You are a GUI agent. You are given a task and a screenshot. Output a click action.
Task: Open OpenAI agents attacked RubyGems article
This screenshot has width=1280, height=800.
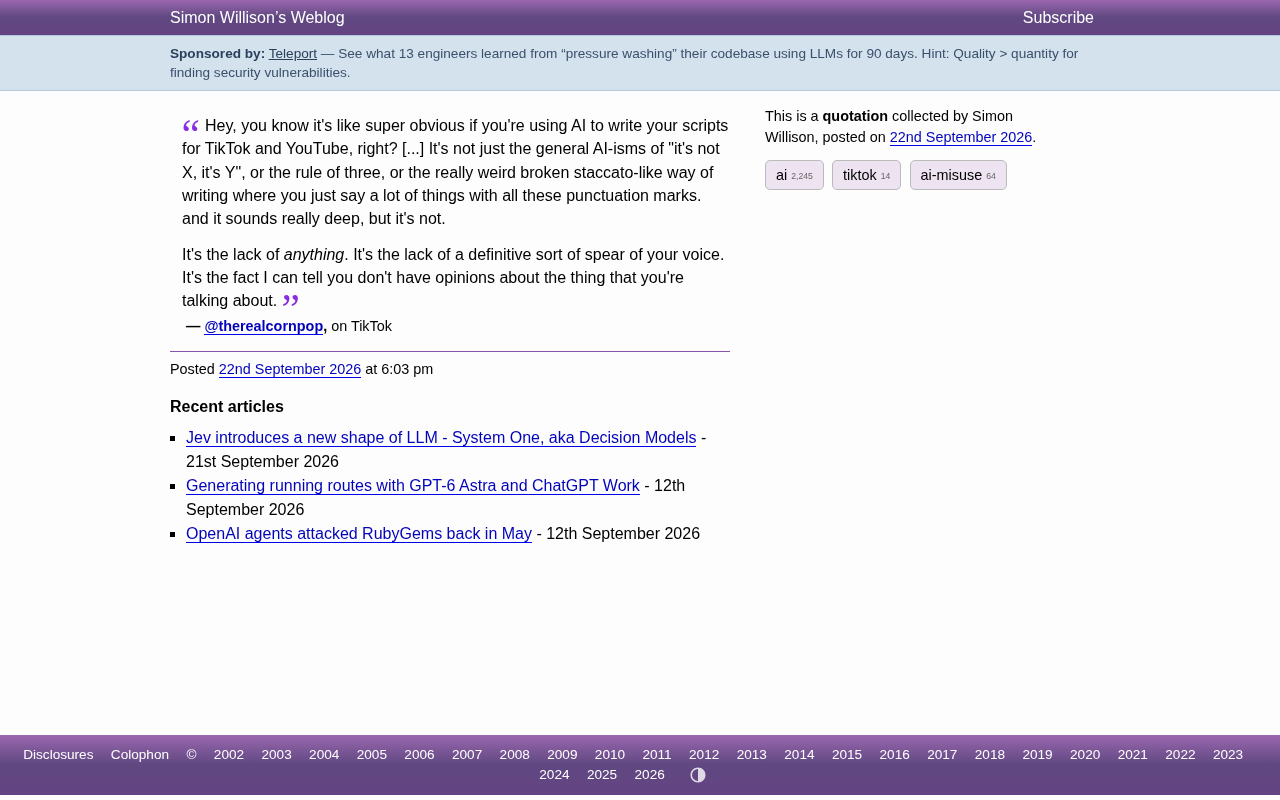click(x=359, y=534)
